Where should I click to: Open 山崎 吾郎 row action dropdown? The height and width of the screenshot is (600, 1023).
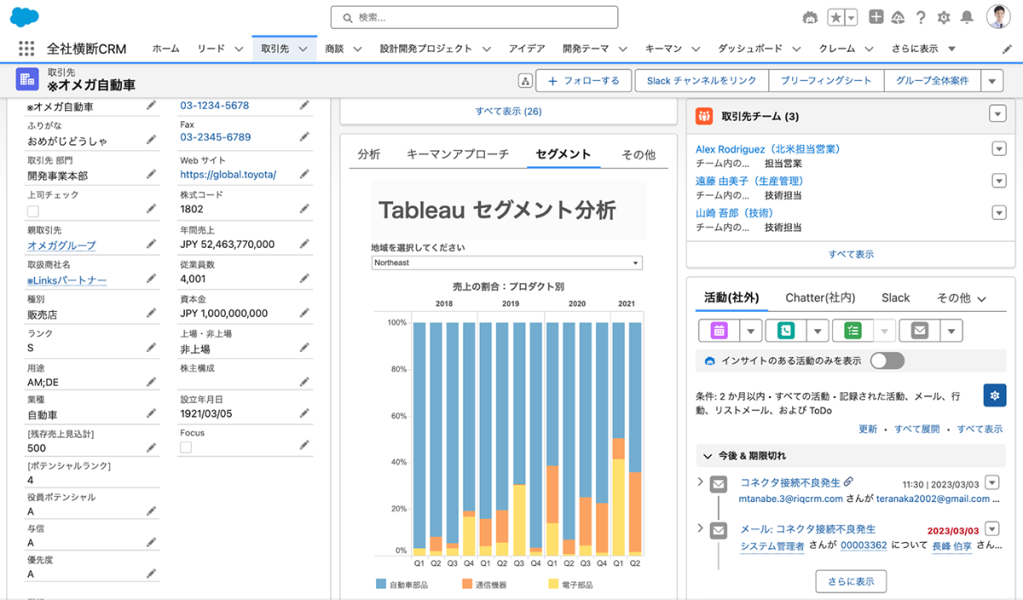tap(999, 213)
